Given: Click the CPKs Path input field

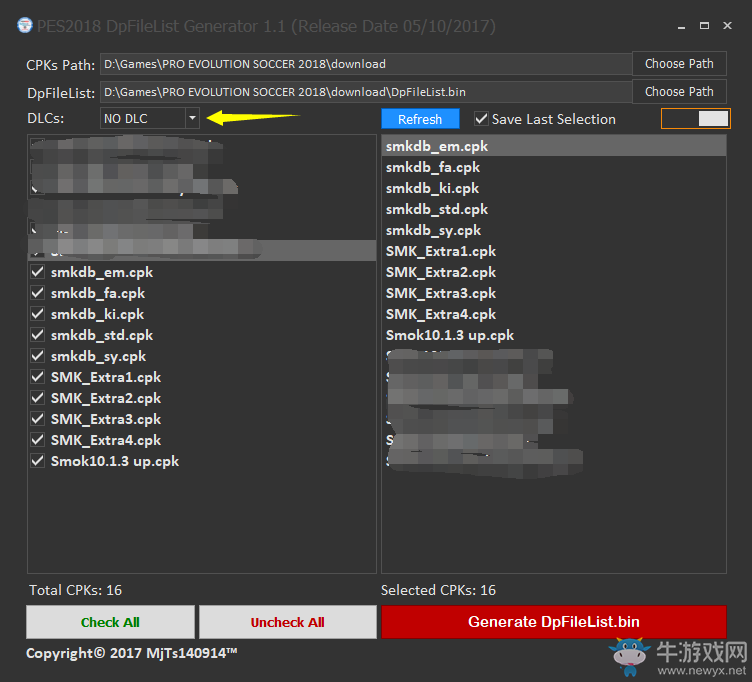Looking at the screenshot, I should click(366, 64).
